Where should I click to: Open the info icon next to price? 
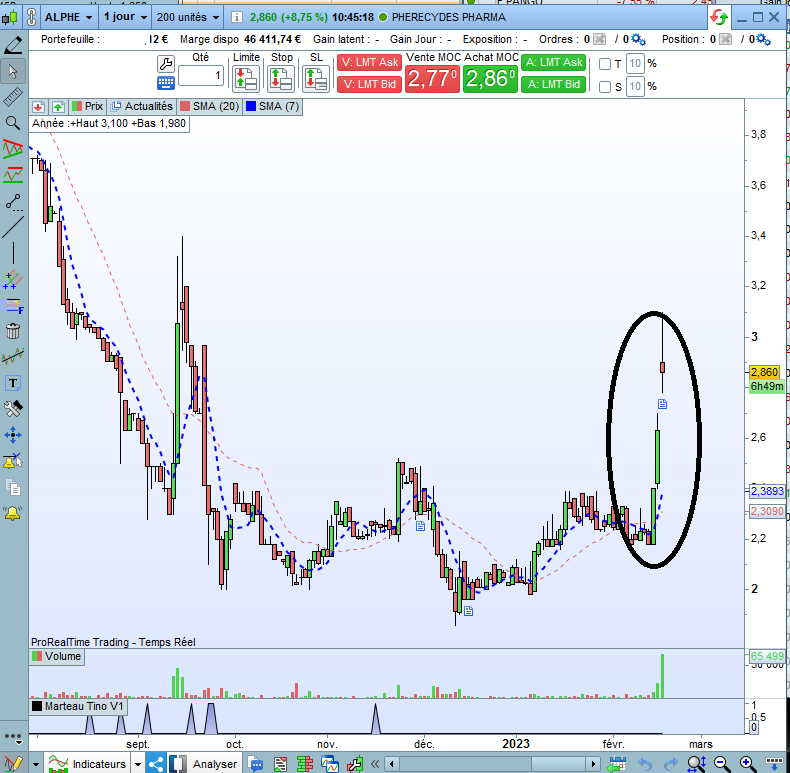pyautogui.click(x=236, y=17)
